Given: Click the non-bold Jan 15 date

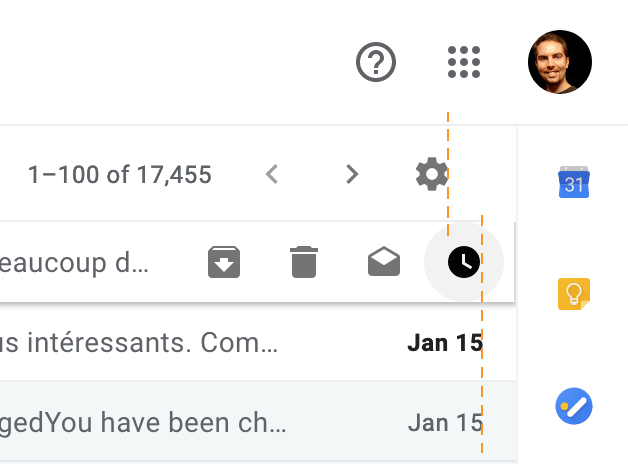Looking at the screenshot, I should (x=444, y=422).
